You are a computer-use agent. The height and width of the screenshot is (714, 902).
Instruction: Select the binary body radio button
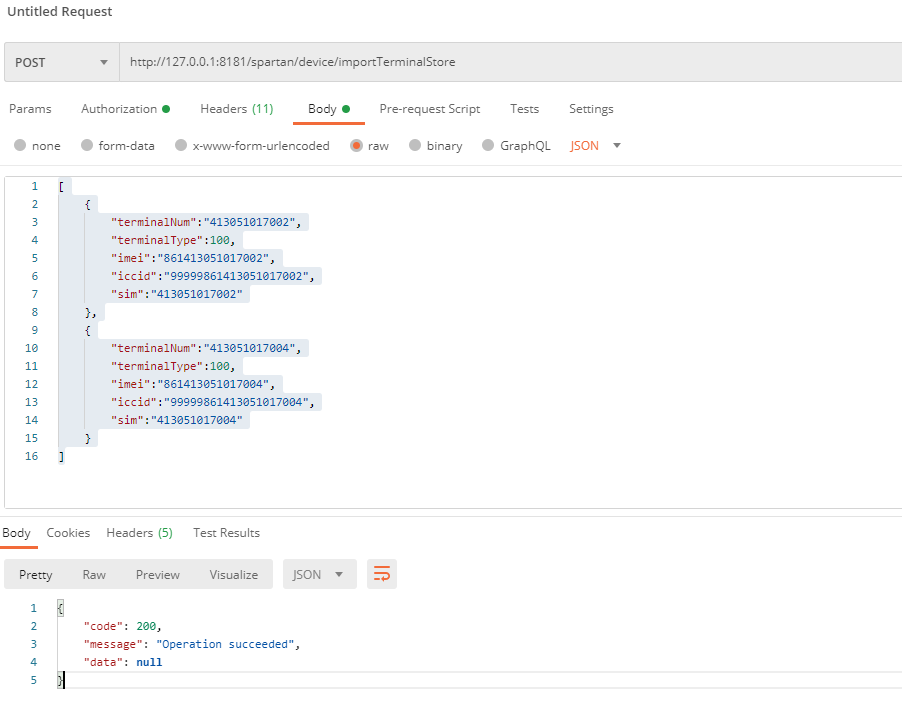click(415, 146)
